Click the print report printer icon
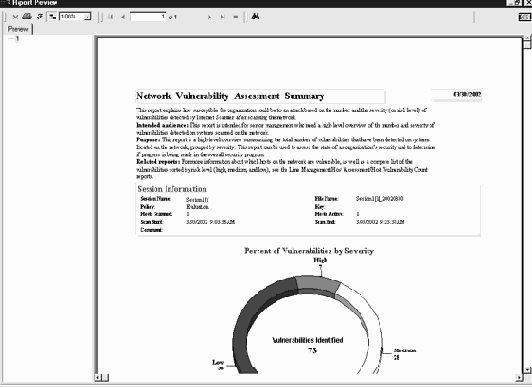 pos(27,16)
